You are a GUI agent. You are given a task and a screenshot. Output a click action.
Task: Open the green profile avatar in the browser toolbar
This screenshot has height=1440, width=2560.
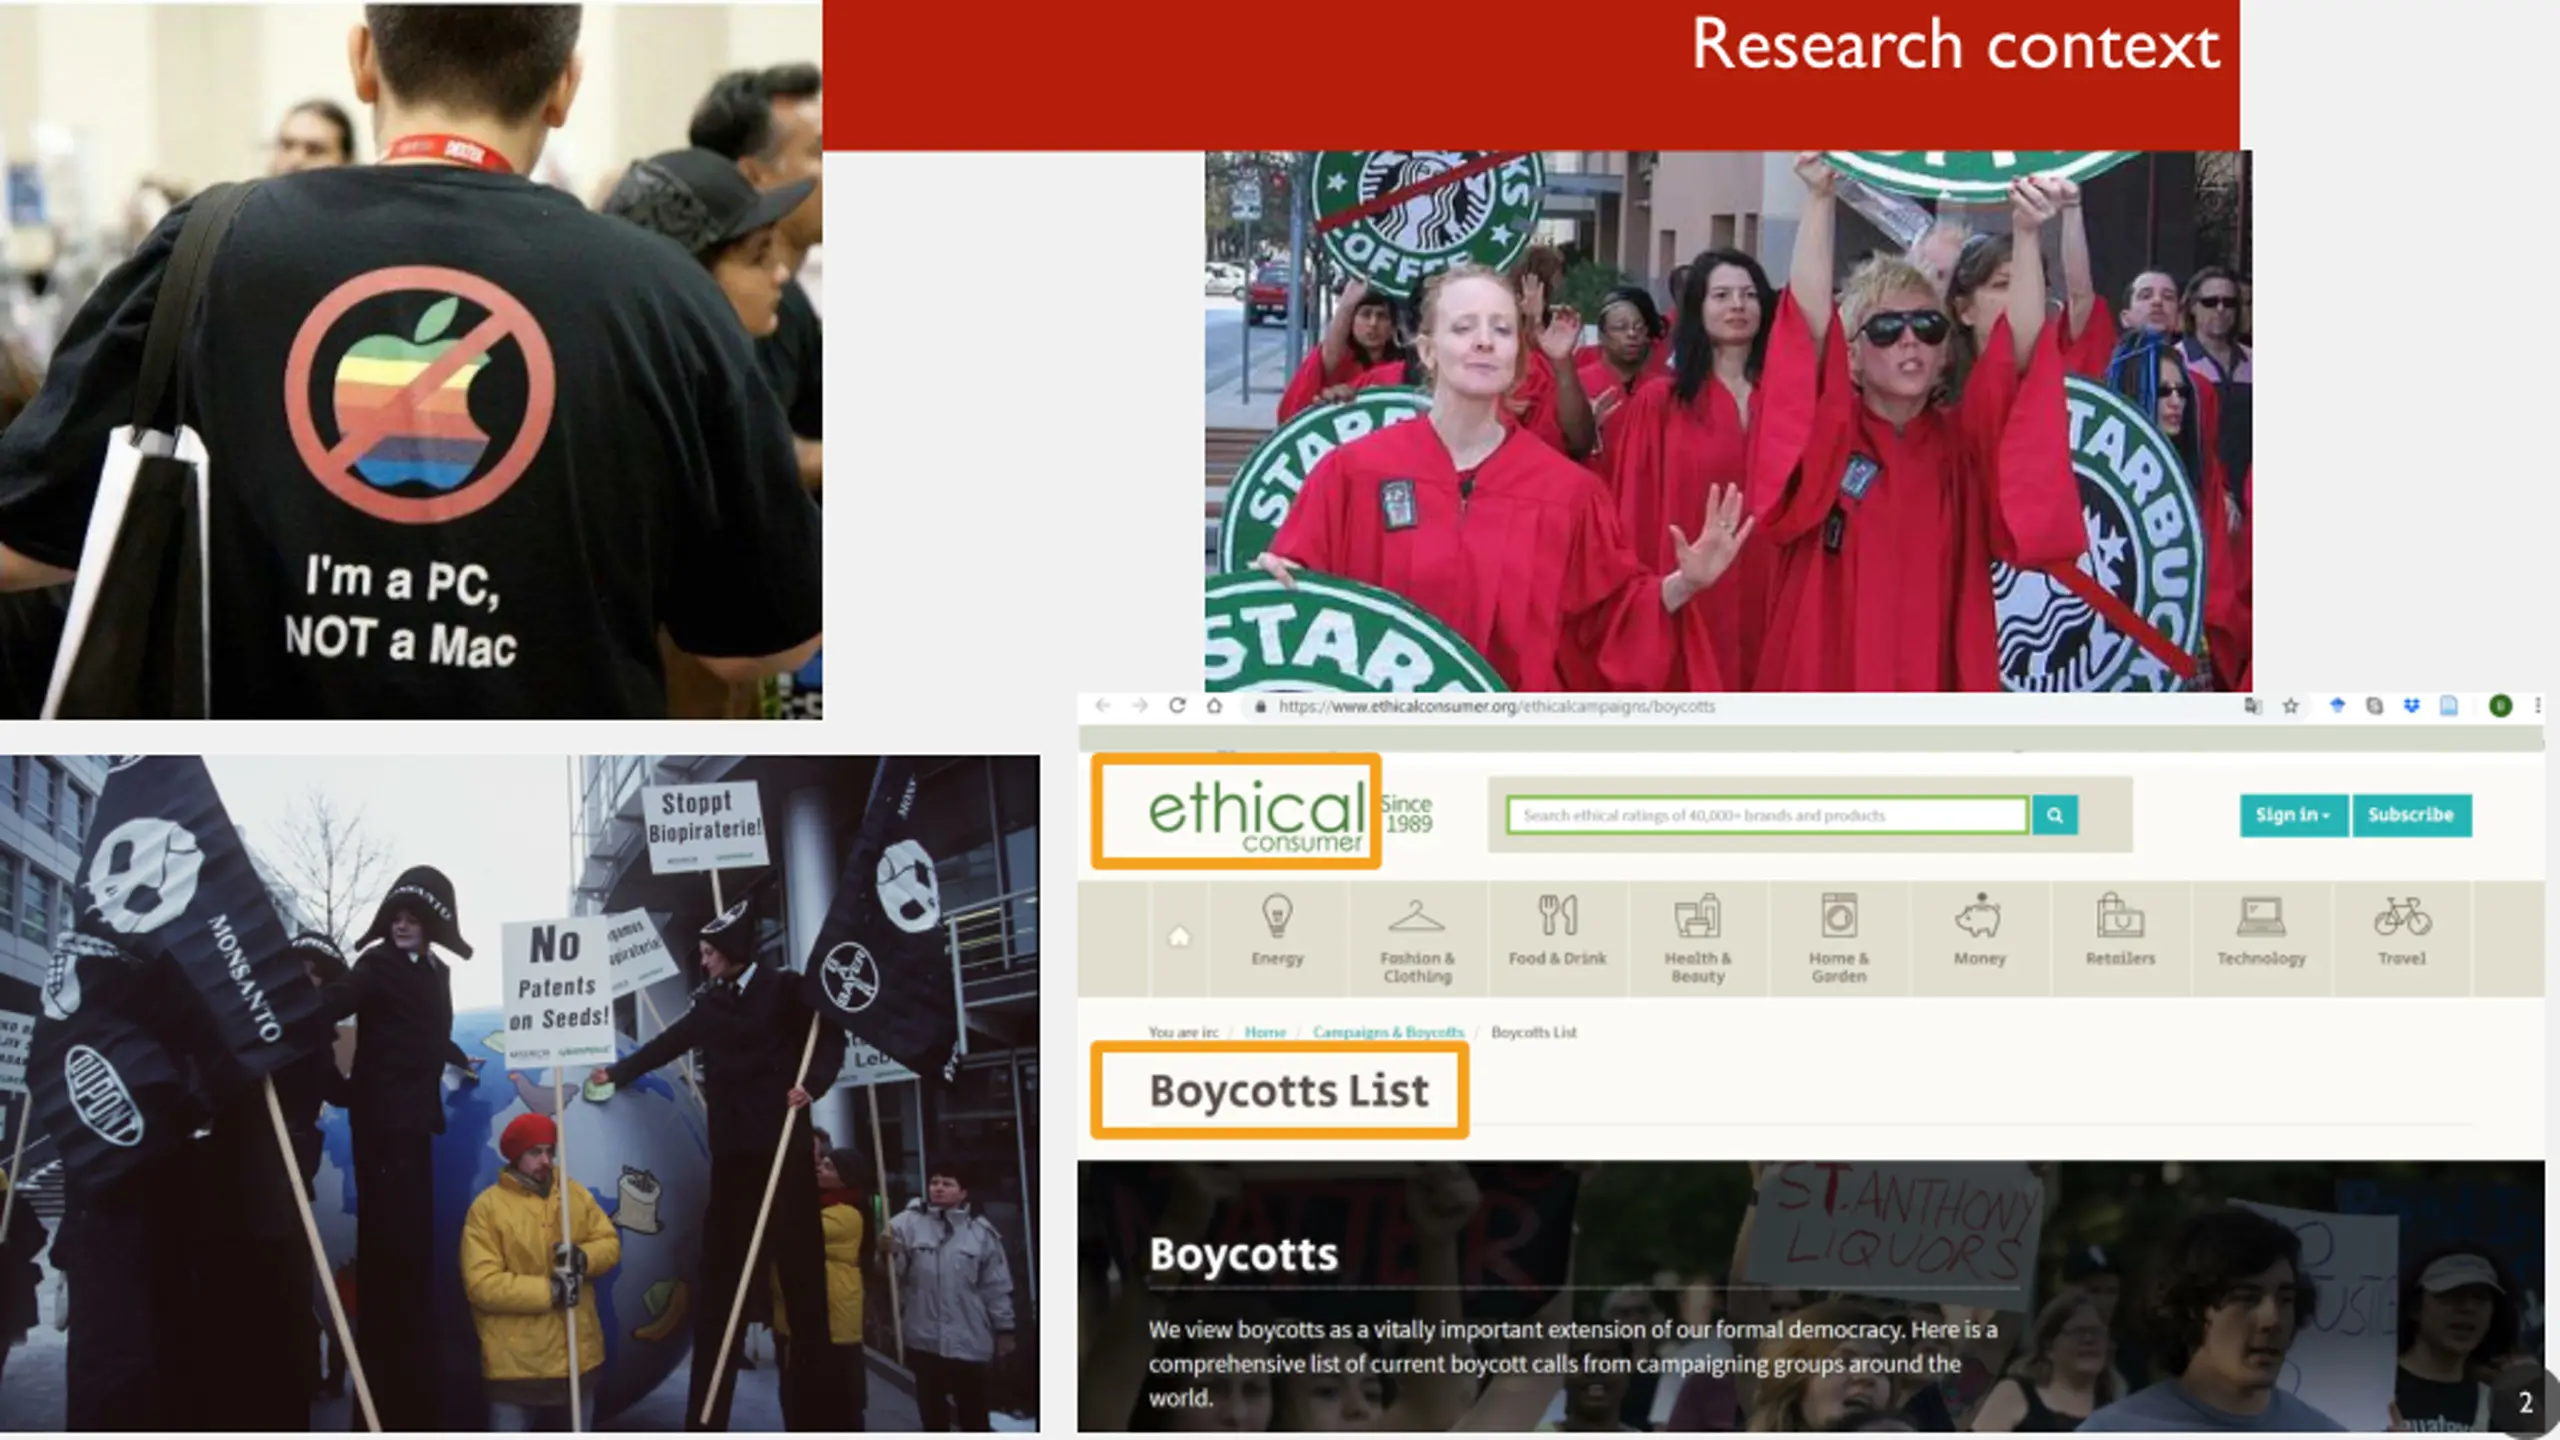(x=2500, y=706)
